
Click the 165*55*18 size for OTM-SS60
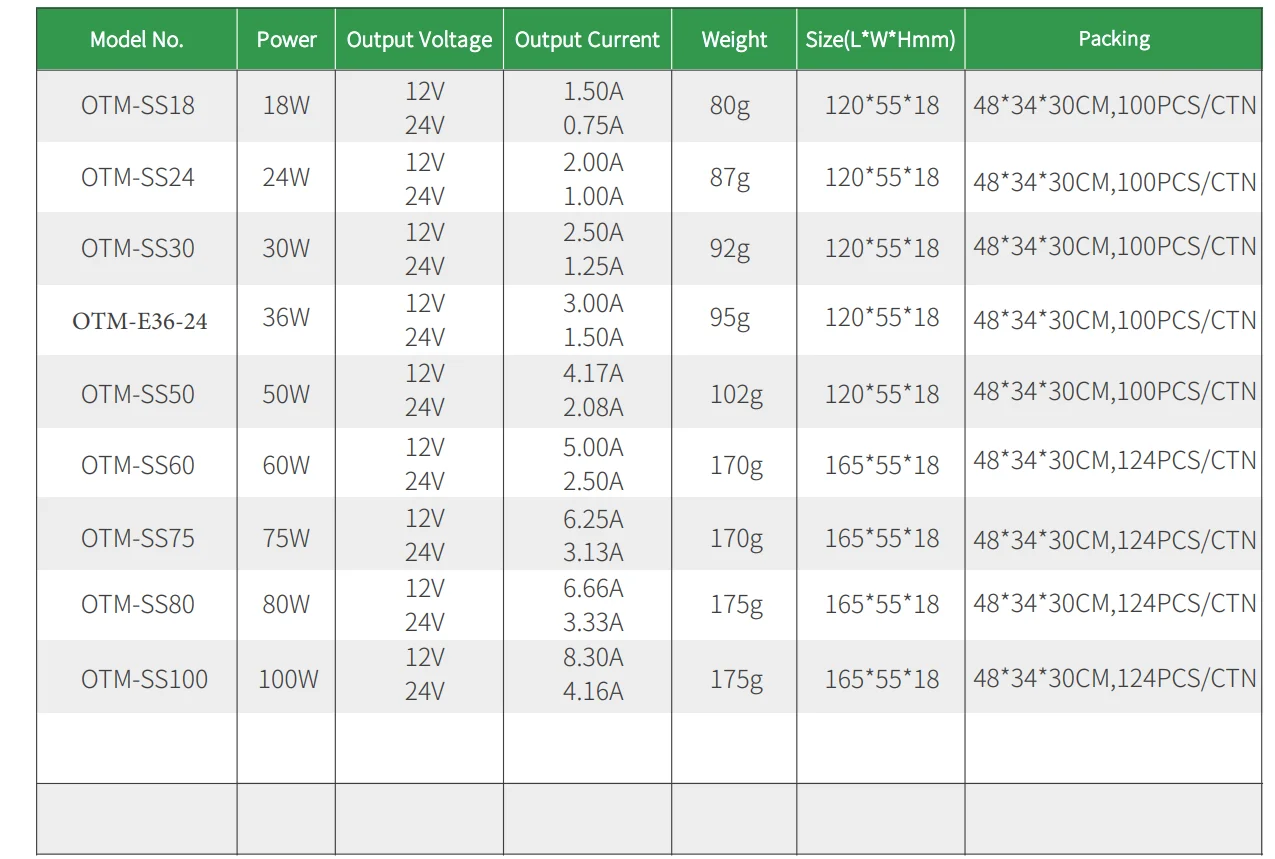point(878,464)
